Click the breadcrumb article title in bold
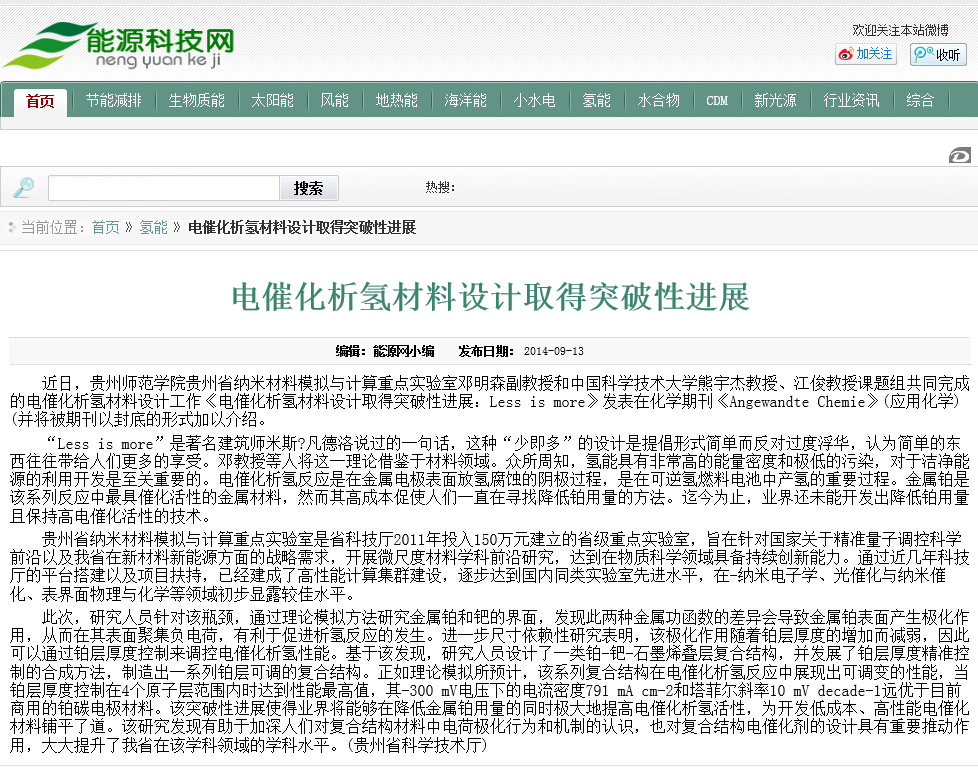This screenshot has width=978, height=768. [302, 227]
